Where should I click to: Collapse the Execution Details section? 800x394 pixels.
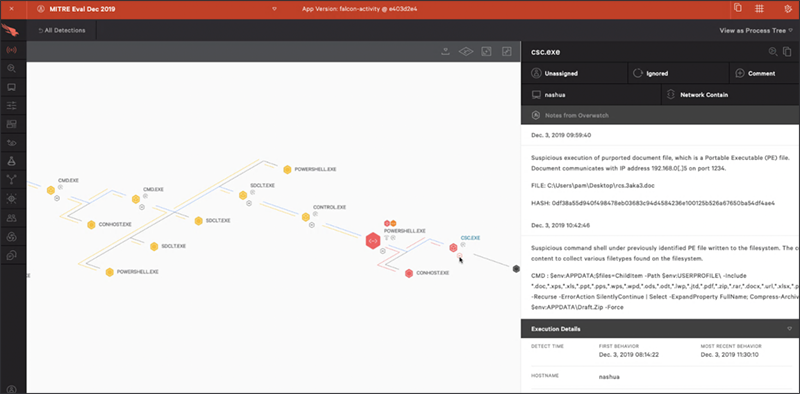790,329
